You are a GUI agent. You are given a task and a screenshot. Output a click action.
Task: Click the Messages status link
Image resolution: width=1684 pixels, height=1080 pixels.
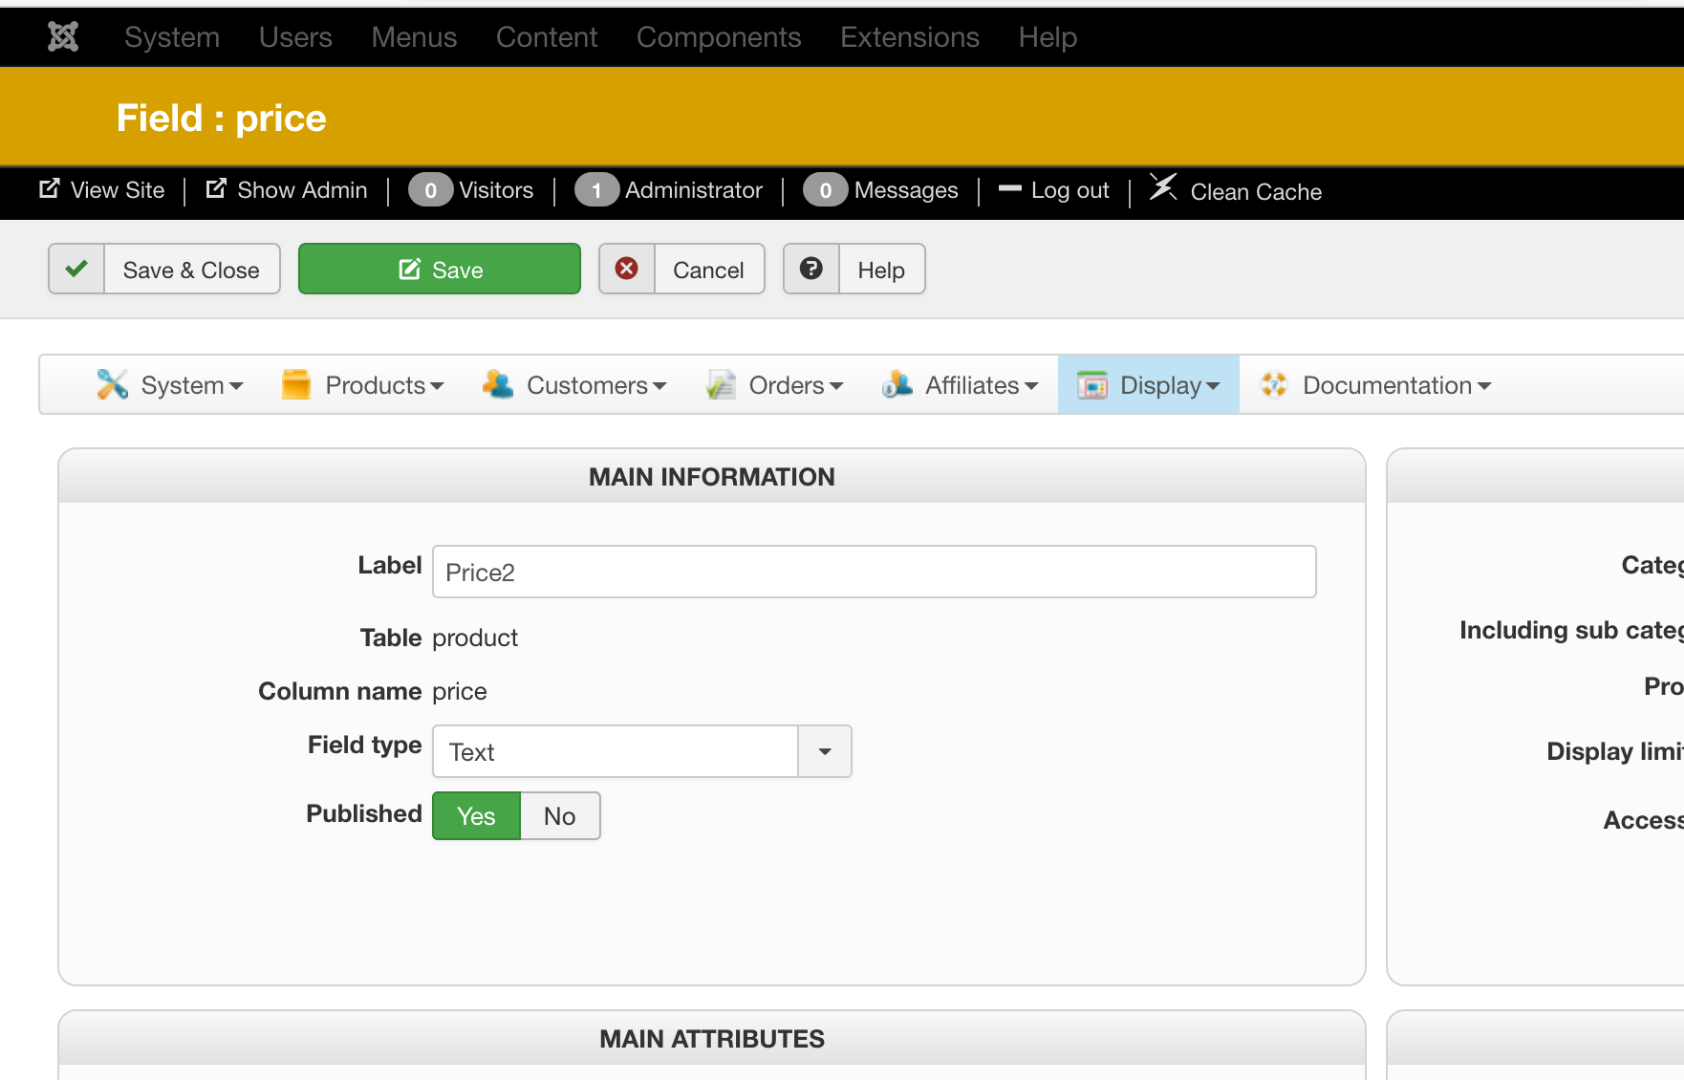(906, 190)
